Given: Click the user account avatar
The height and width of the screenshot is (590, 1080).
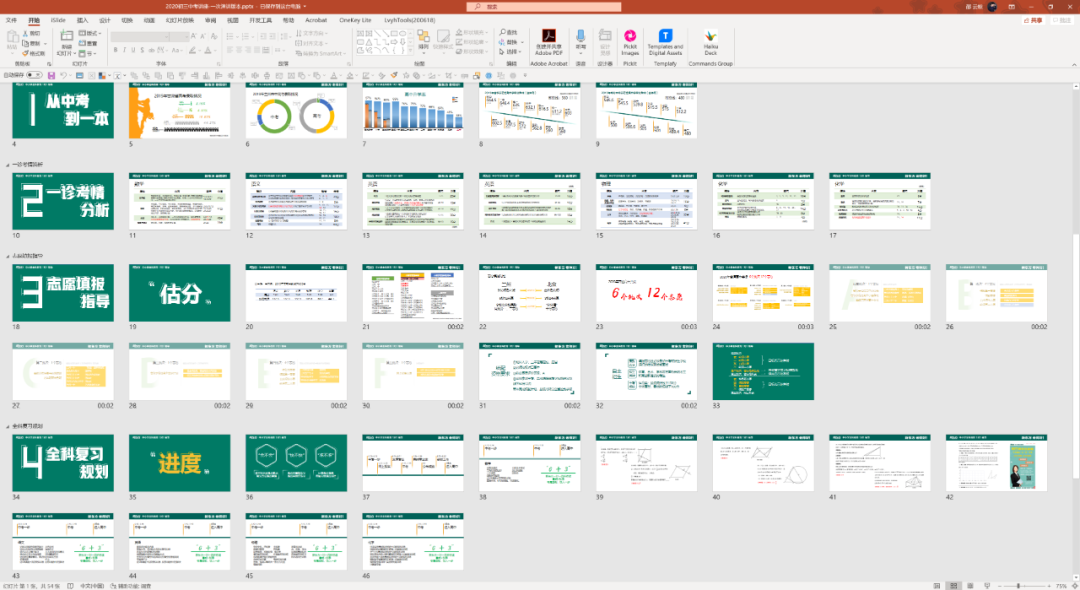Looking at the screenshot, I should click(993, 7).
